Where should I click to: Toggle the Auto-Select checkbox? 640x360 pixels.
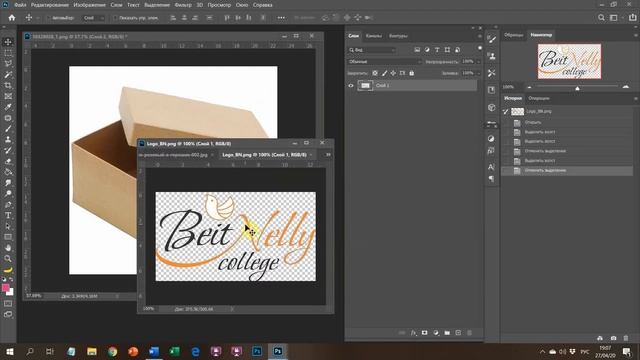tap(49, 18)
